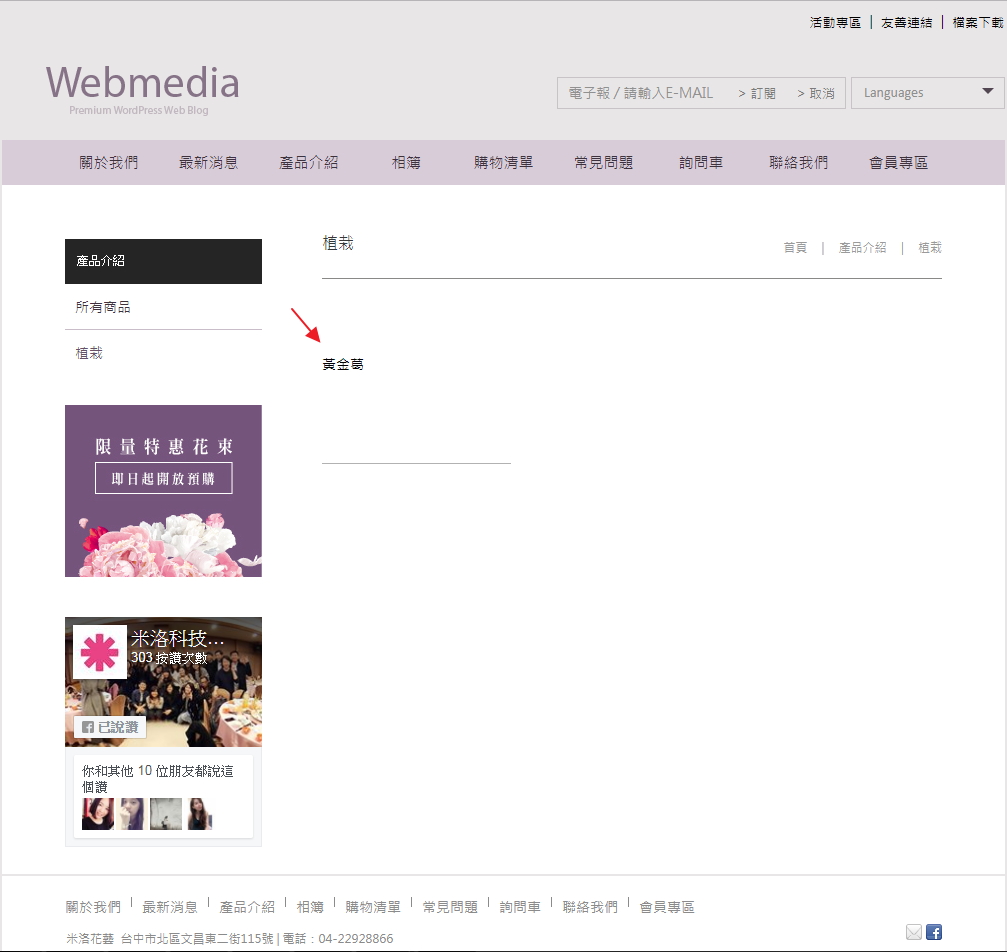Click the pink asterisk page logo
The width and height of the screenshot is (1007, 952).
click(x=100, y=652)
